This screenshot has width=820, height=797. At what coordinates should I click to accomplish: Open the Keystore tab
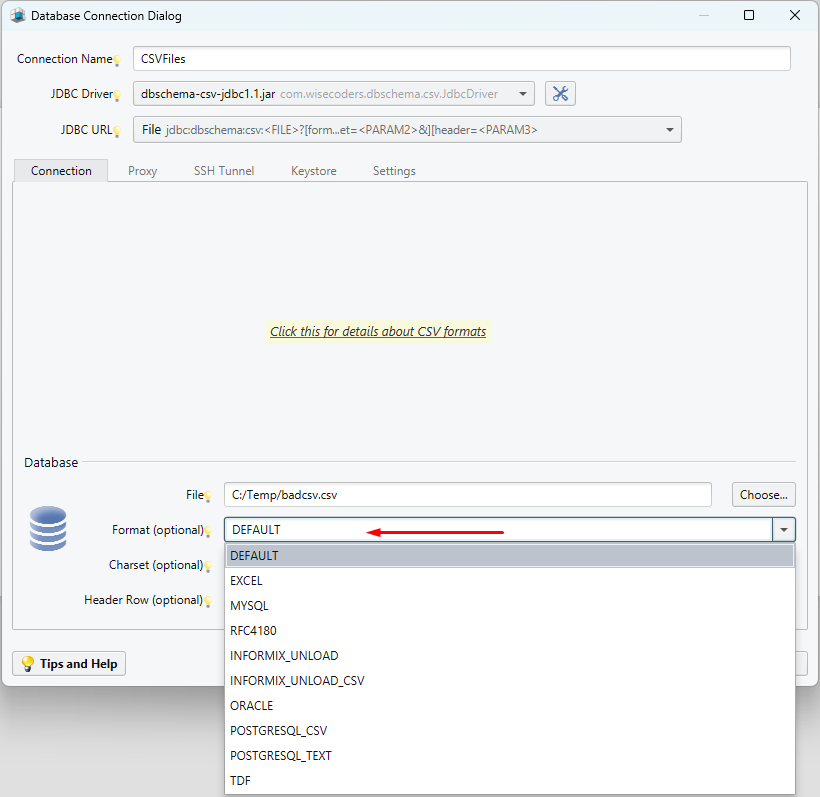(313, 170)
